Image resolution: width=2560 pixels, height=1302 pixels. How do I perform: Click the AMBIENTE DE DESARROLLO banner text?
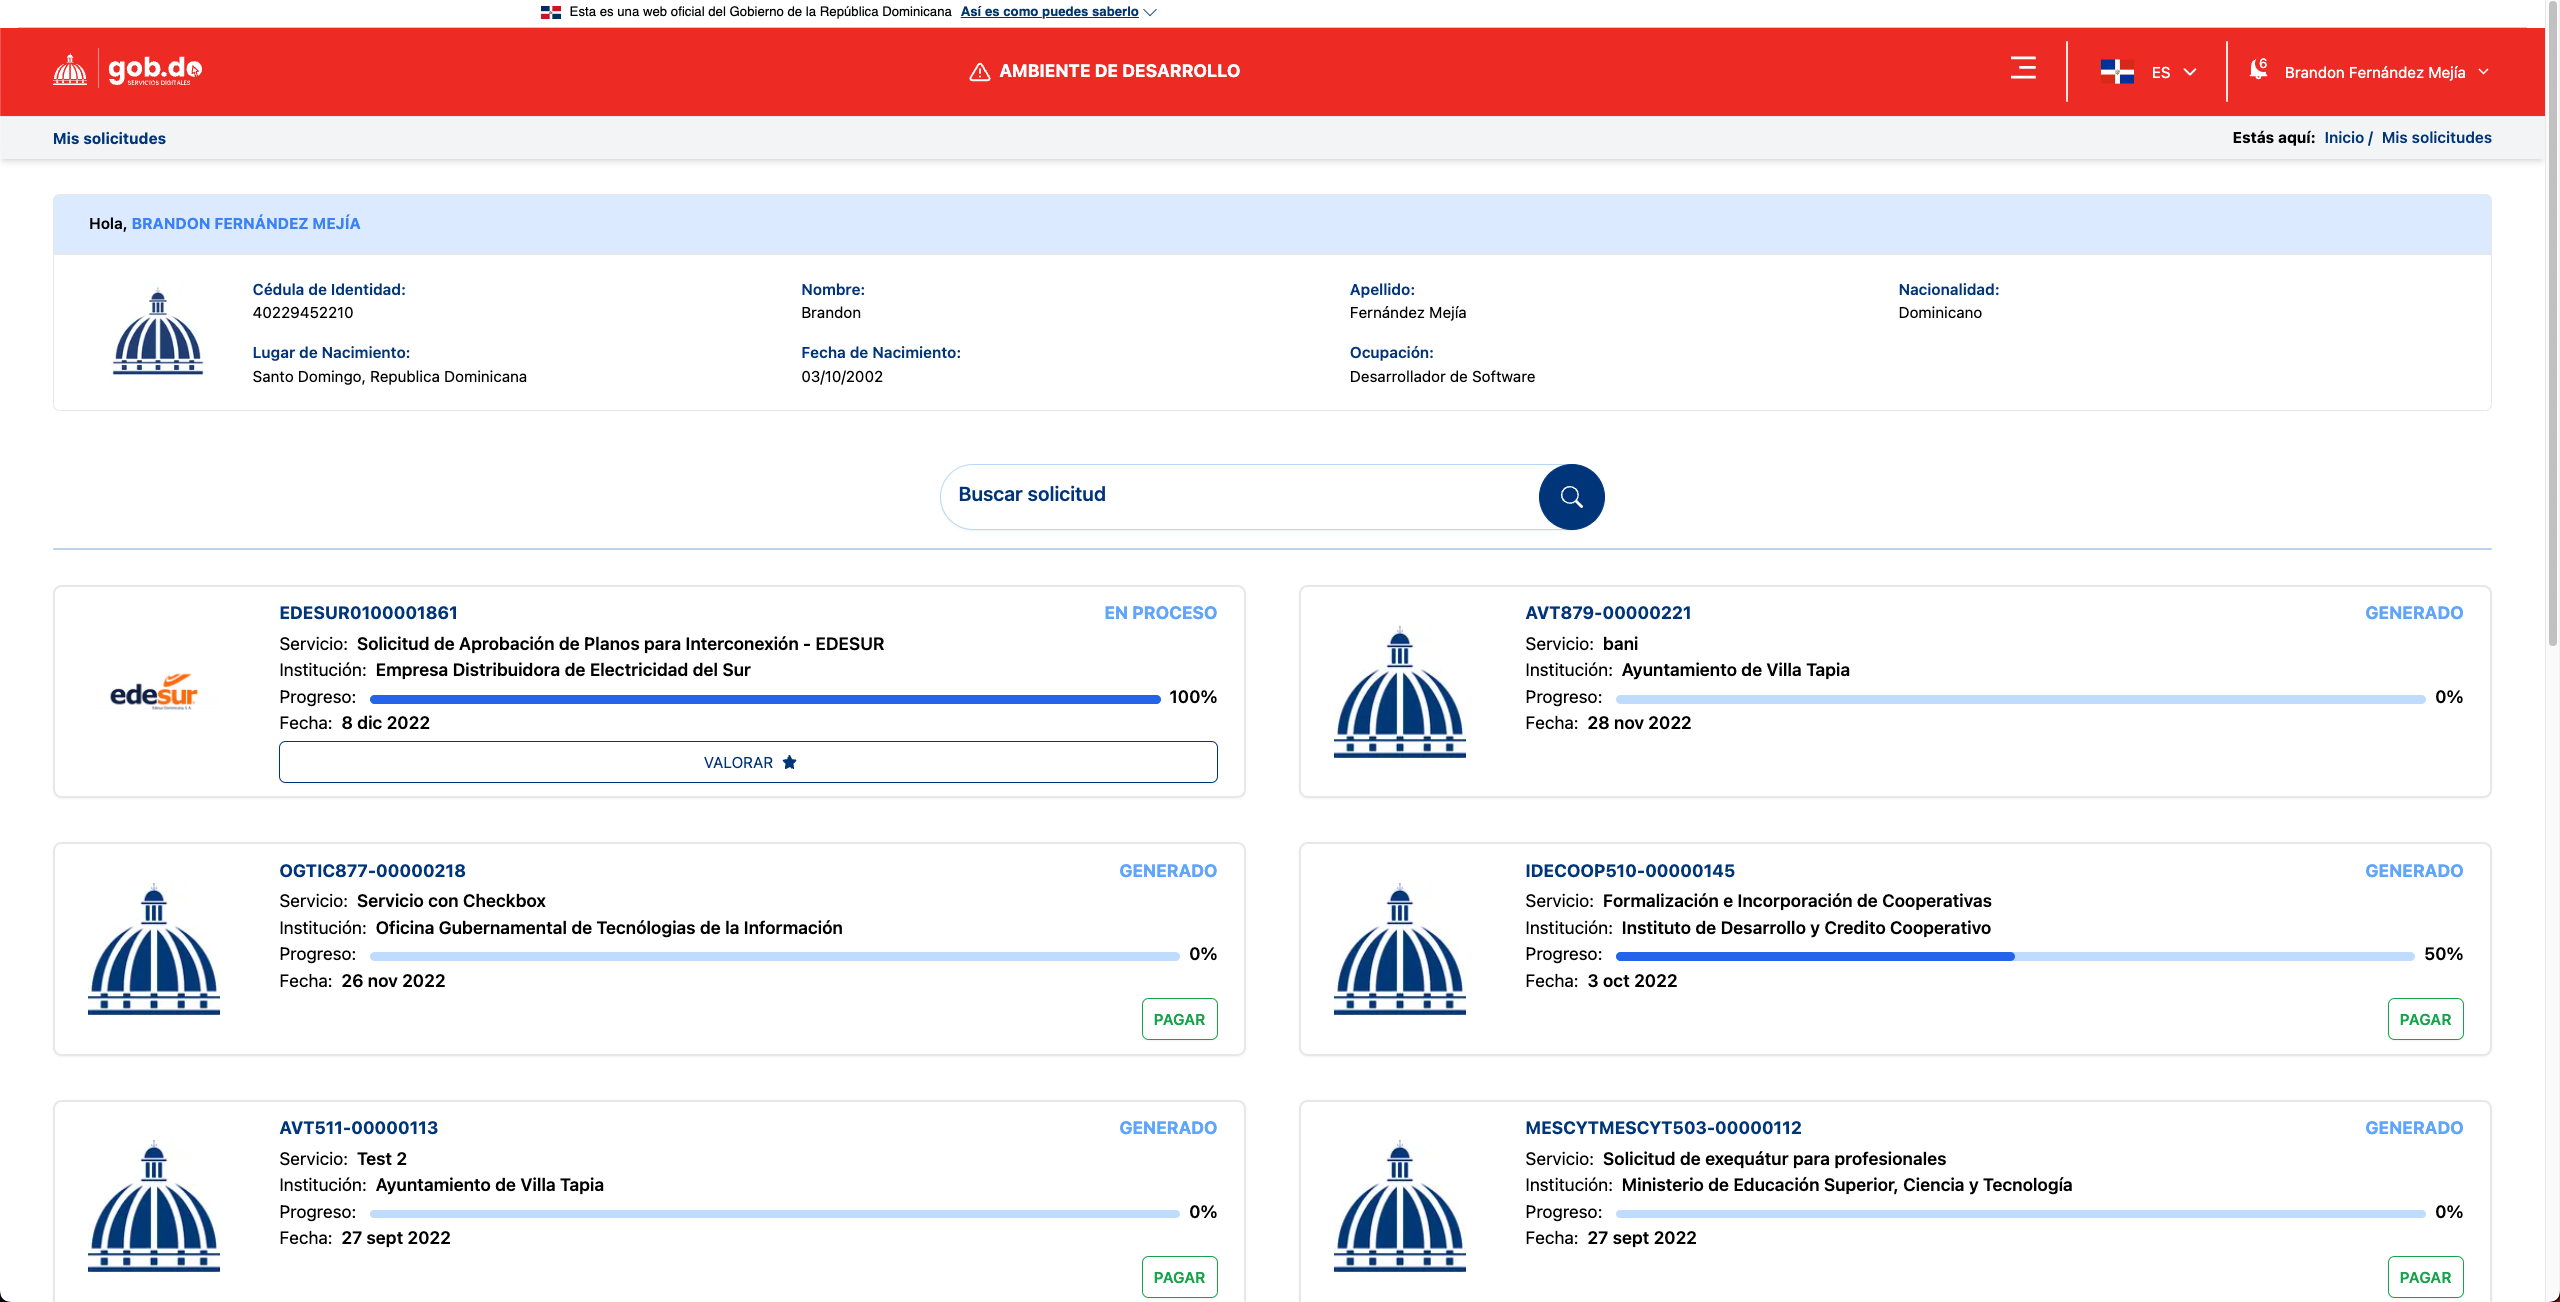1119,71
